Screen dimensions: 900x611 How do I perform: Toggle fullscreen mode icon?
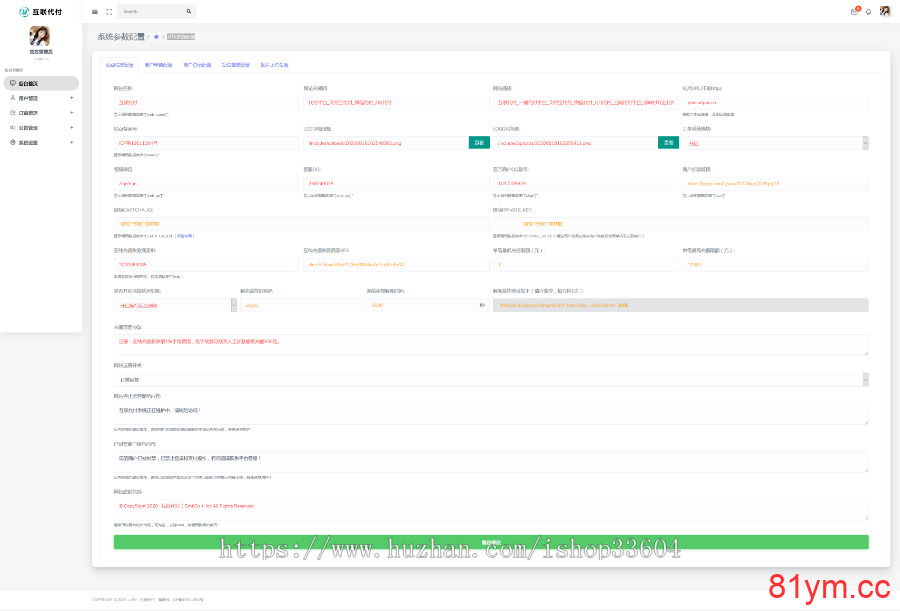[x=108, y=12]
